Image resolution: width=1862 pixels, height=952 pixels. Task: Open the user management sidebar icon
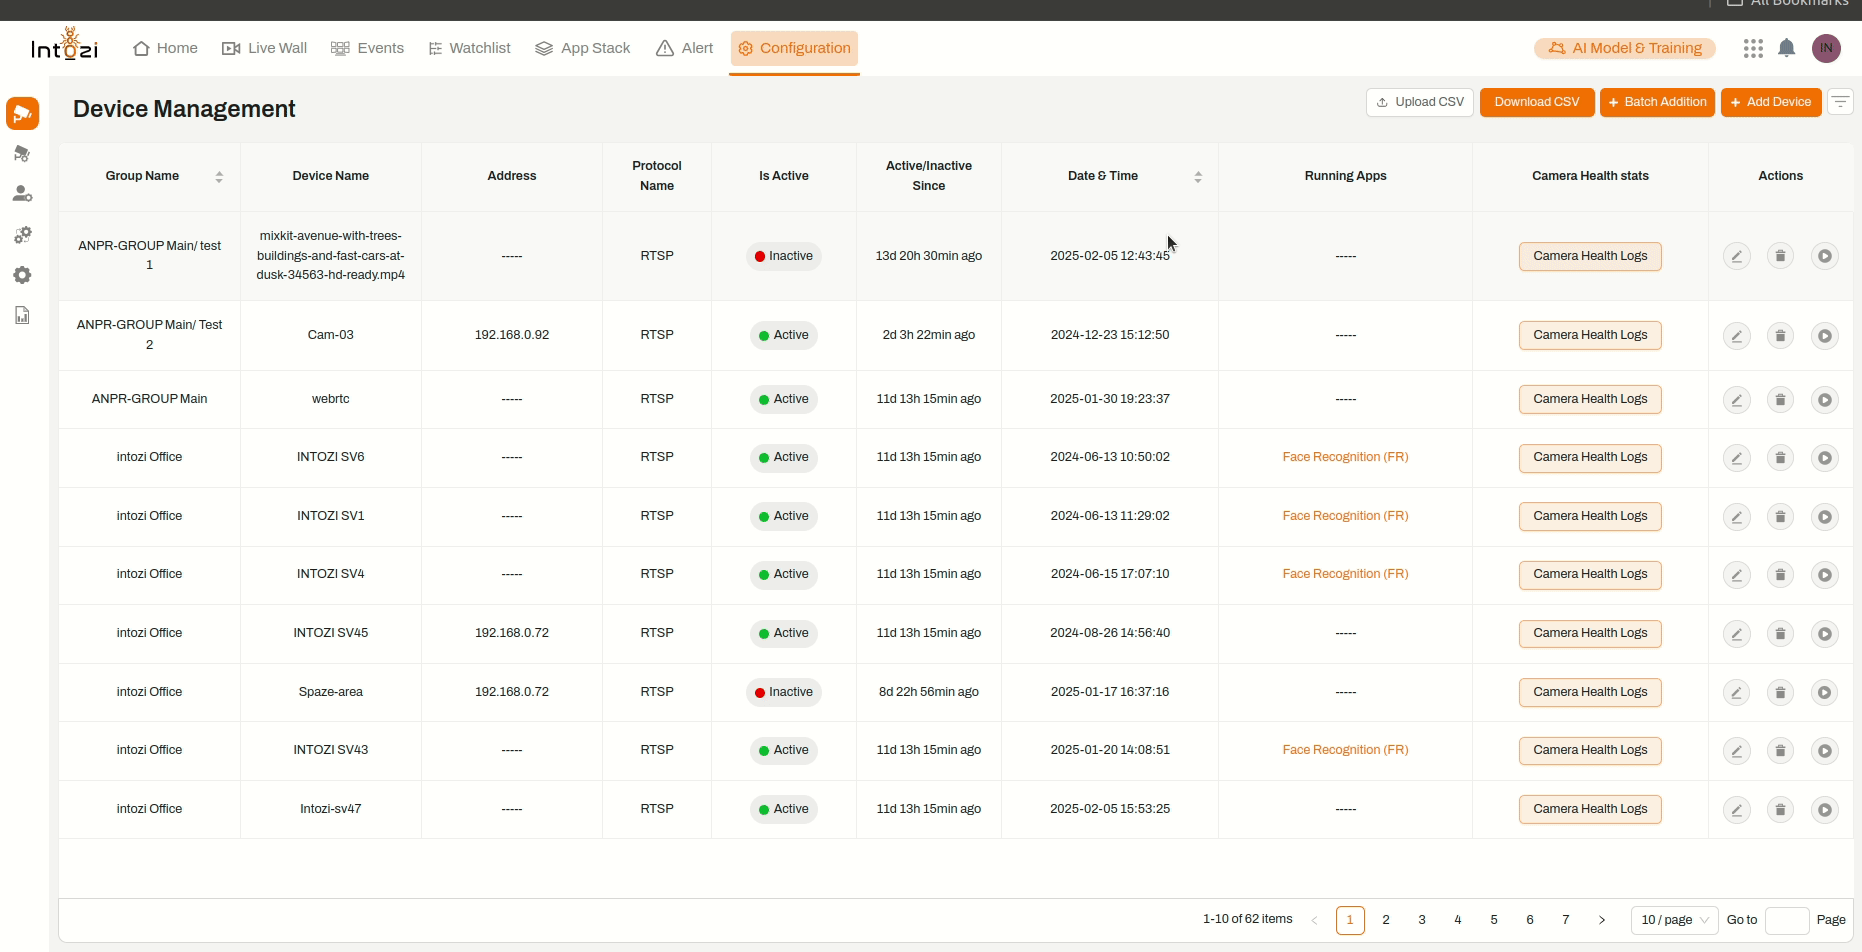[22, 194]
